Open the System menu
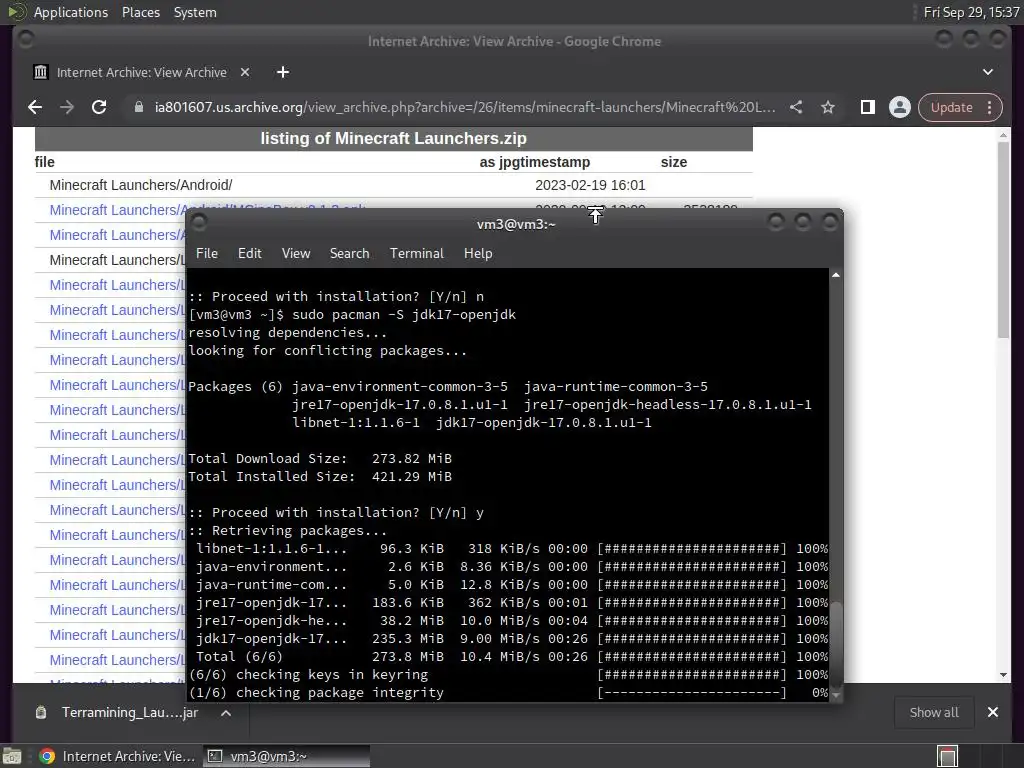Viewport: 1024px width, 768px height. tap(195, 12)
